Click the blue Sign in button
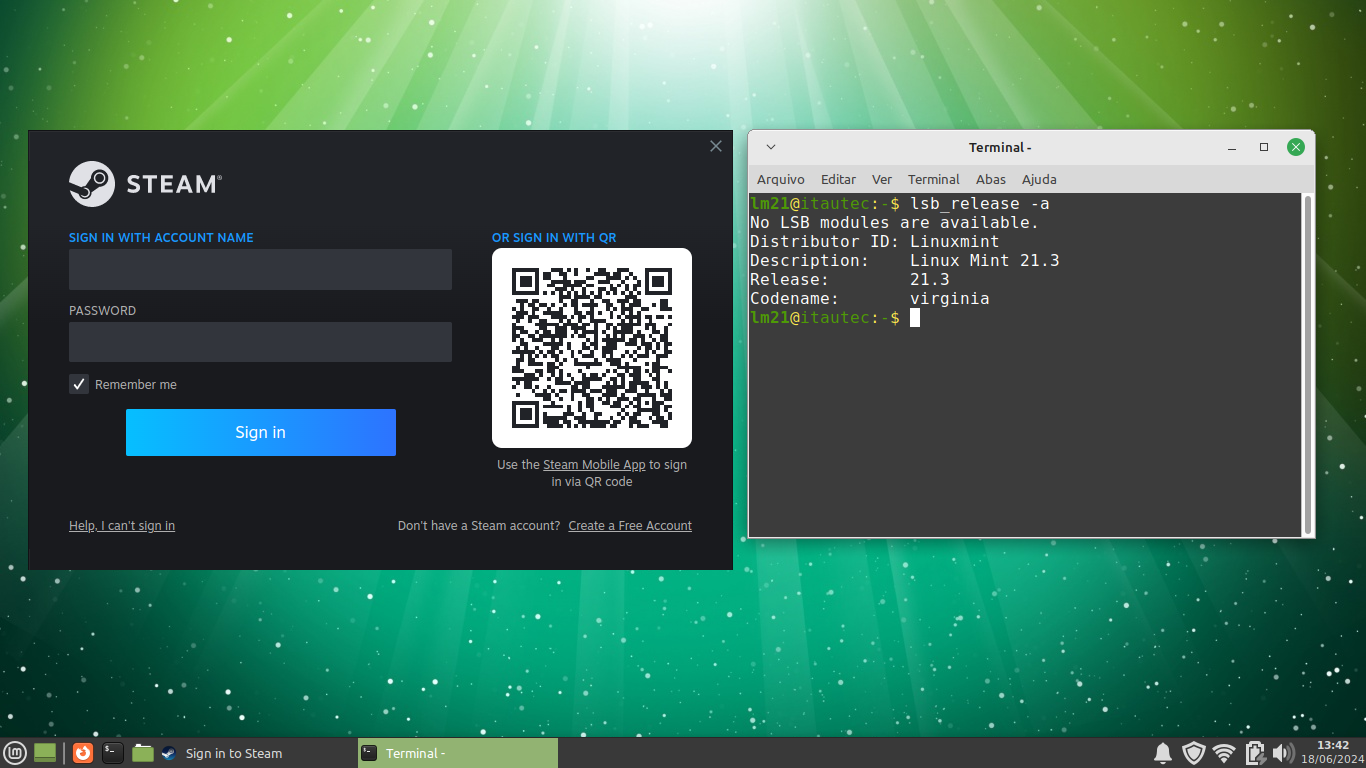The height and width of the screenshot is (768, 1366). (x=261, y=432)
